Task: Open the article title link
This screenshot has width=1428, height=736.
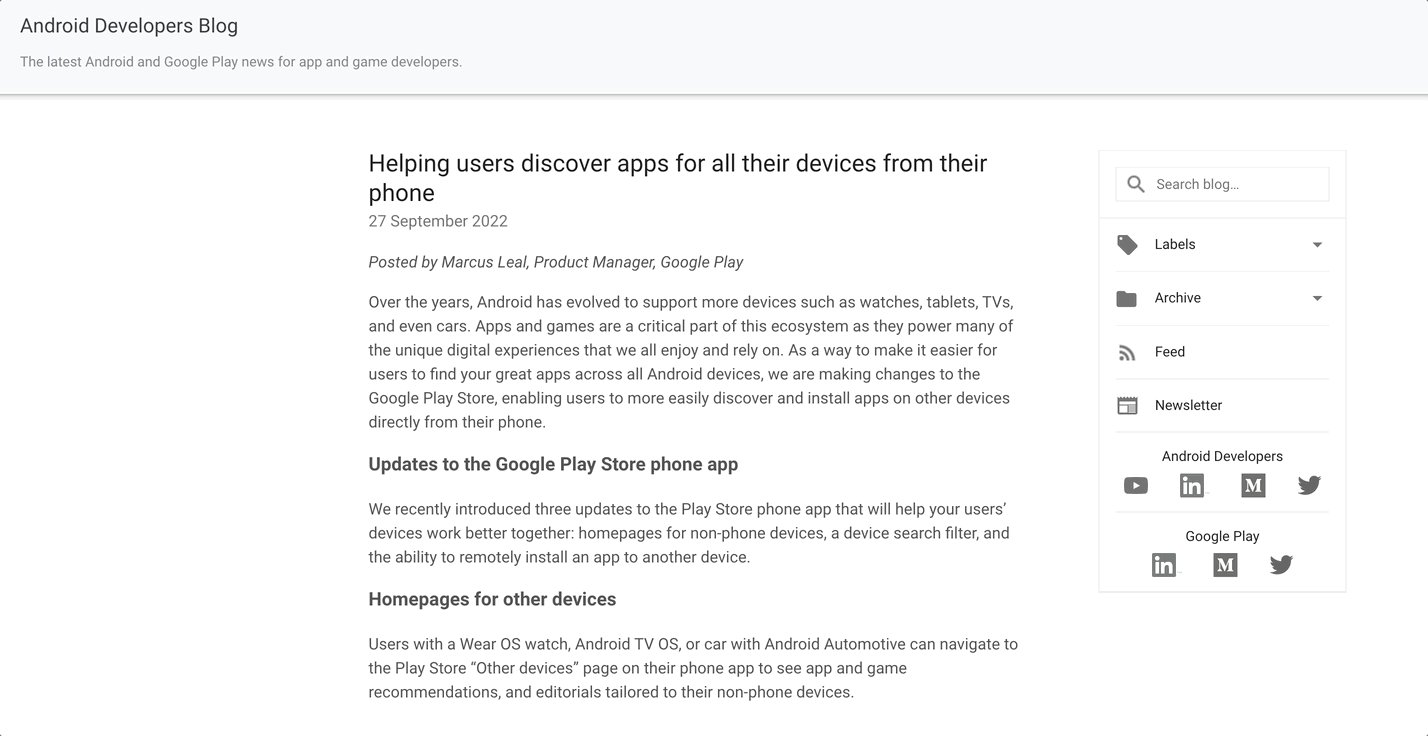Action: click(x=678, y=178)
